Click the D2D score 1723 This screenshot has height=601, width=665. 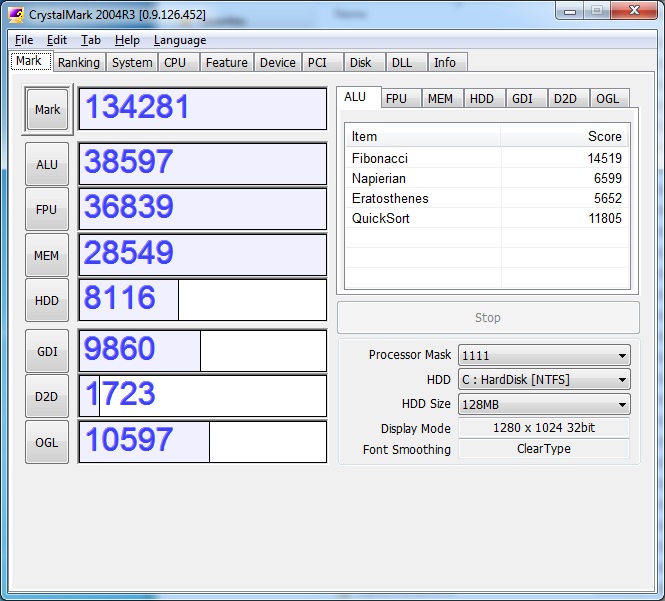[x=203, y=396]
